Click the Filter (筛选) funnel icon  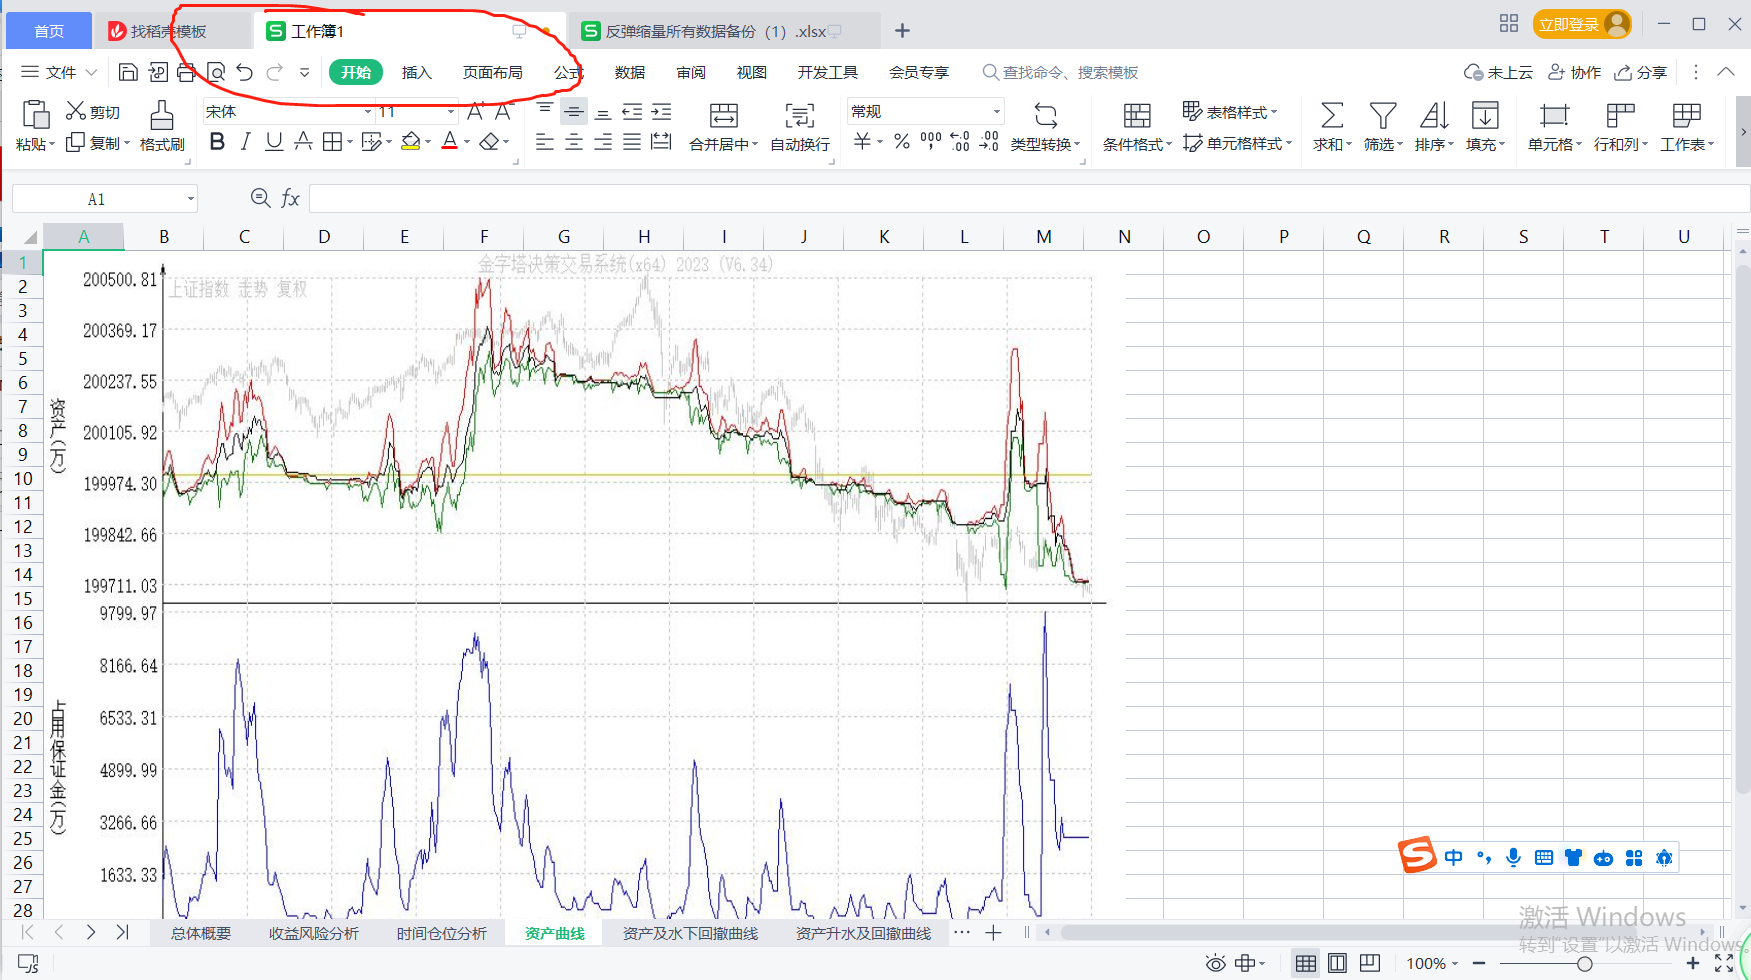click(1383, 115)
